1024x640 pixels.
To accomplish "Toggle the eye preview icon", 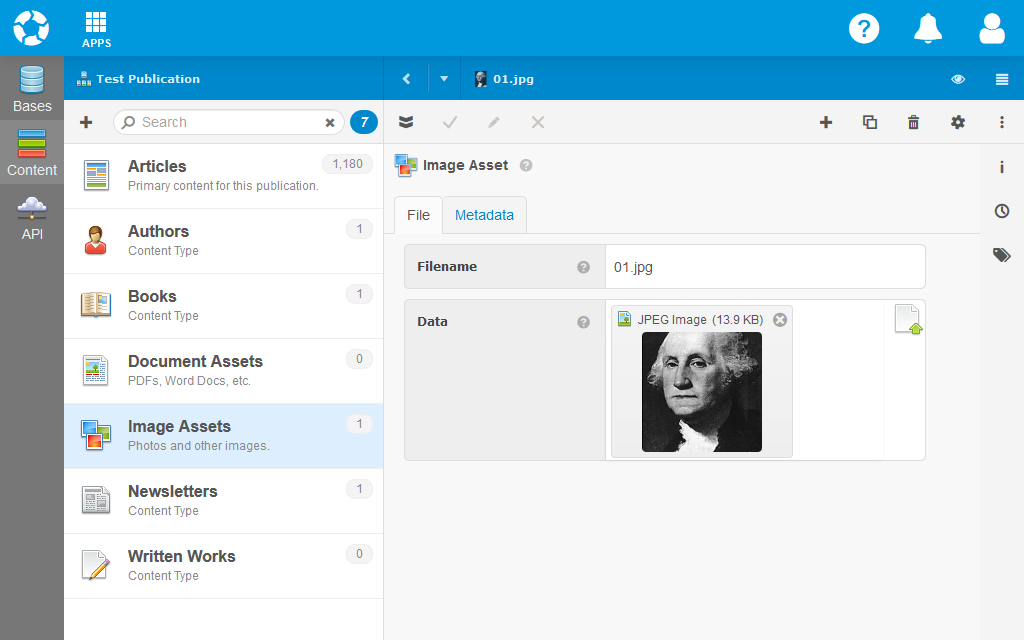I will click(958, 79).
